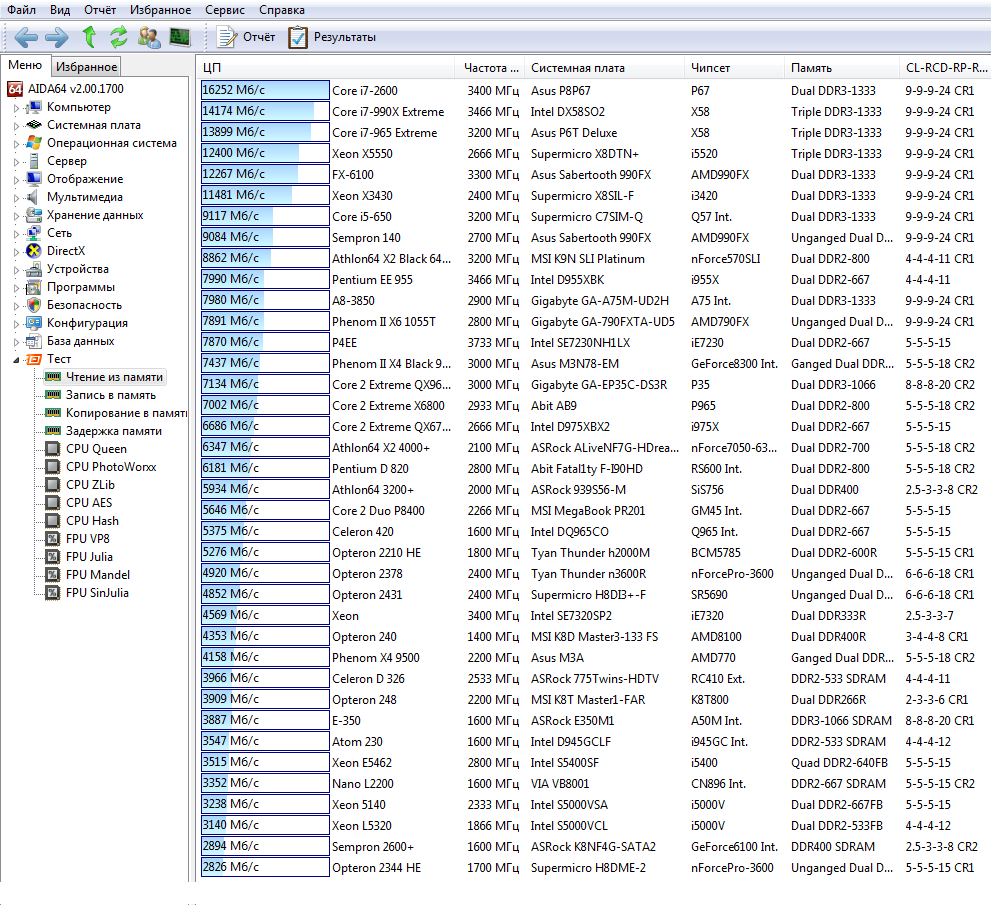
Task: Click the Тест folder icon
Action: (33, 360)
